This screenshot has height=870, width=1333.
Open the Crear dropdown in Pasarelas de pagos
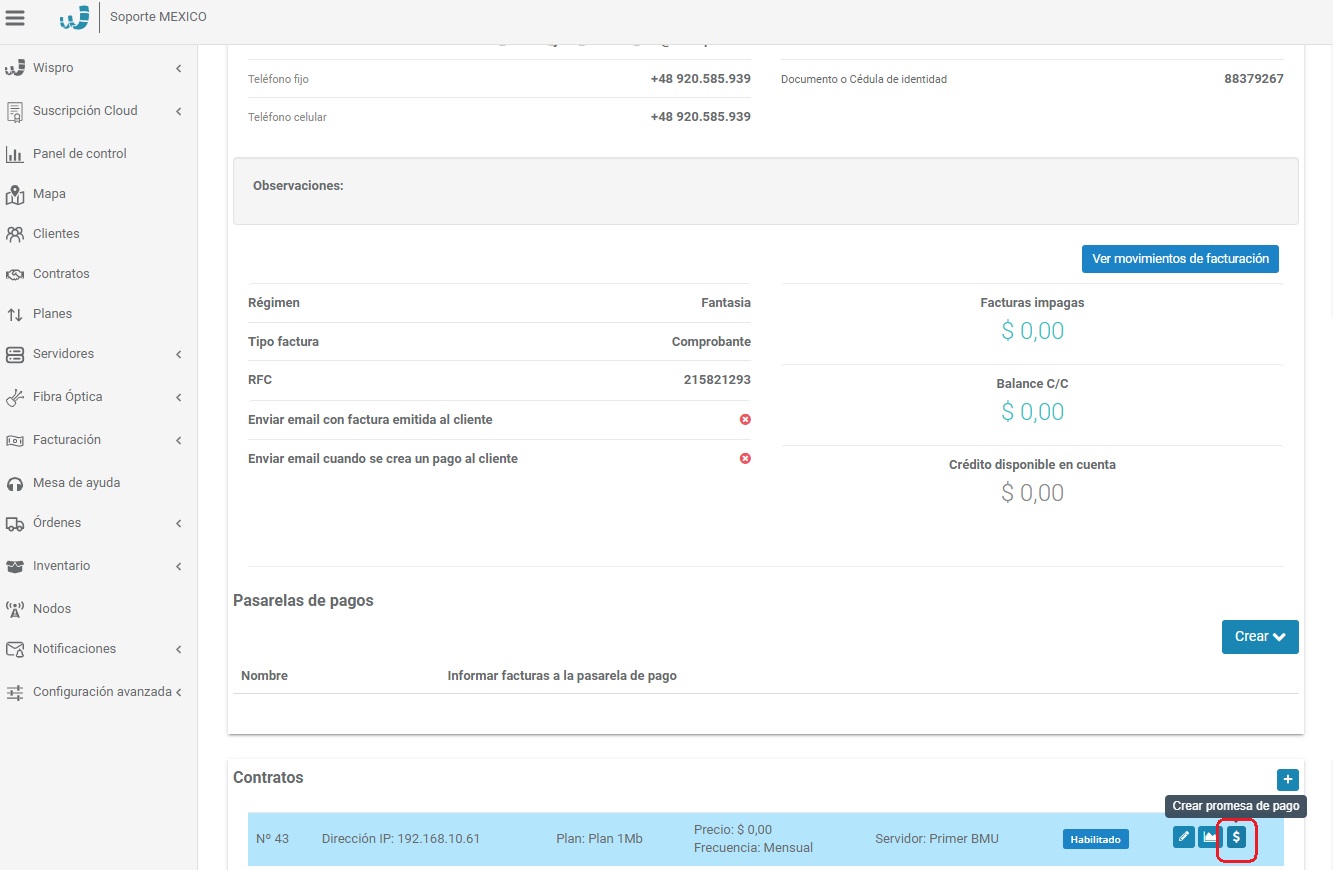[1260, 637]
